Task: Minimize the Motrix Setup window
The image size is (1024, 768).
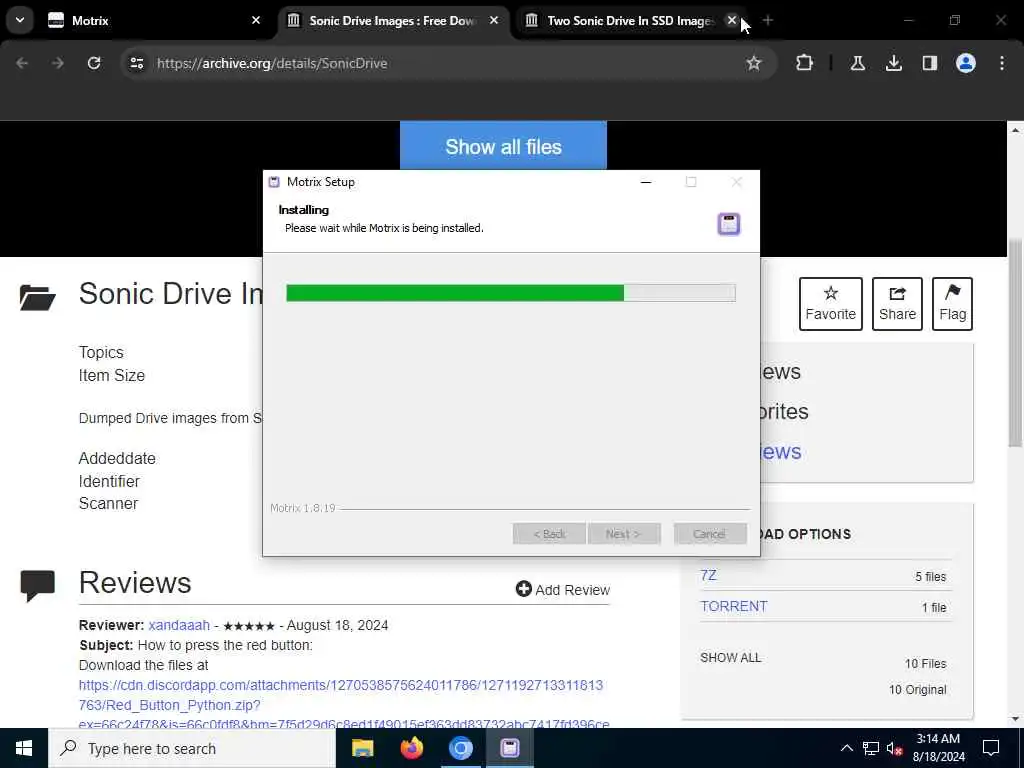Action: [x=646, y=182]
